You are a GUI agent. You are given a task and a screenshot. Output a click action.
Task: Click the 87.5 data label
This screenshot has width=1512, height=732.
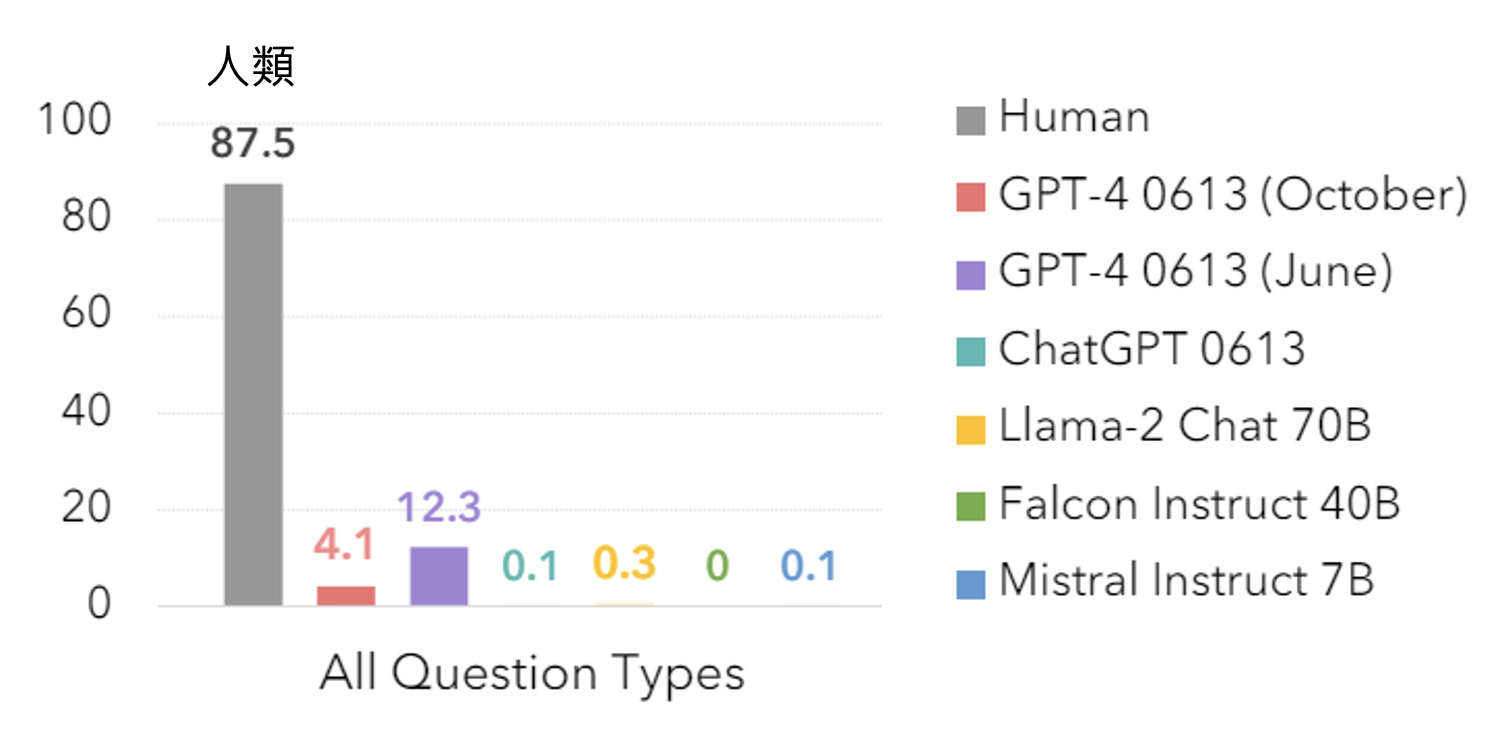[253, 144]
